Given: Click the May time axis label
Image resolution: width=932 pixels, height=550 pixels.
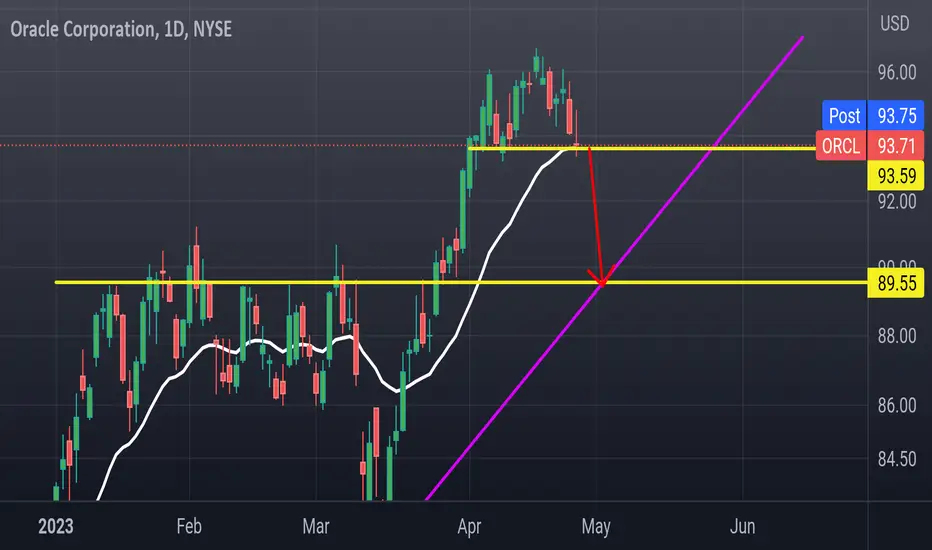Looking at the screenshot, I should click(x=596, y=527).
